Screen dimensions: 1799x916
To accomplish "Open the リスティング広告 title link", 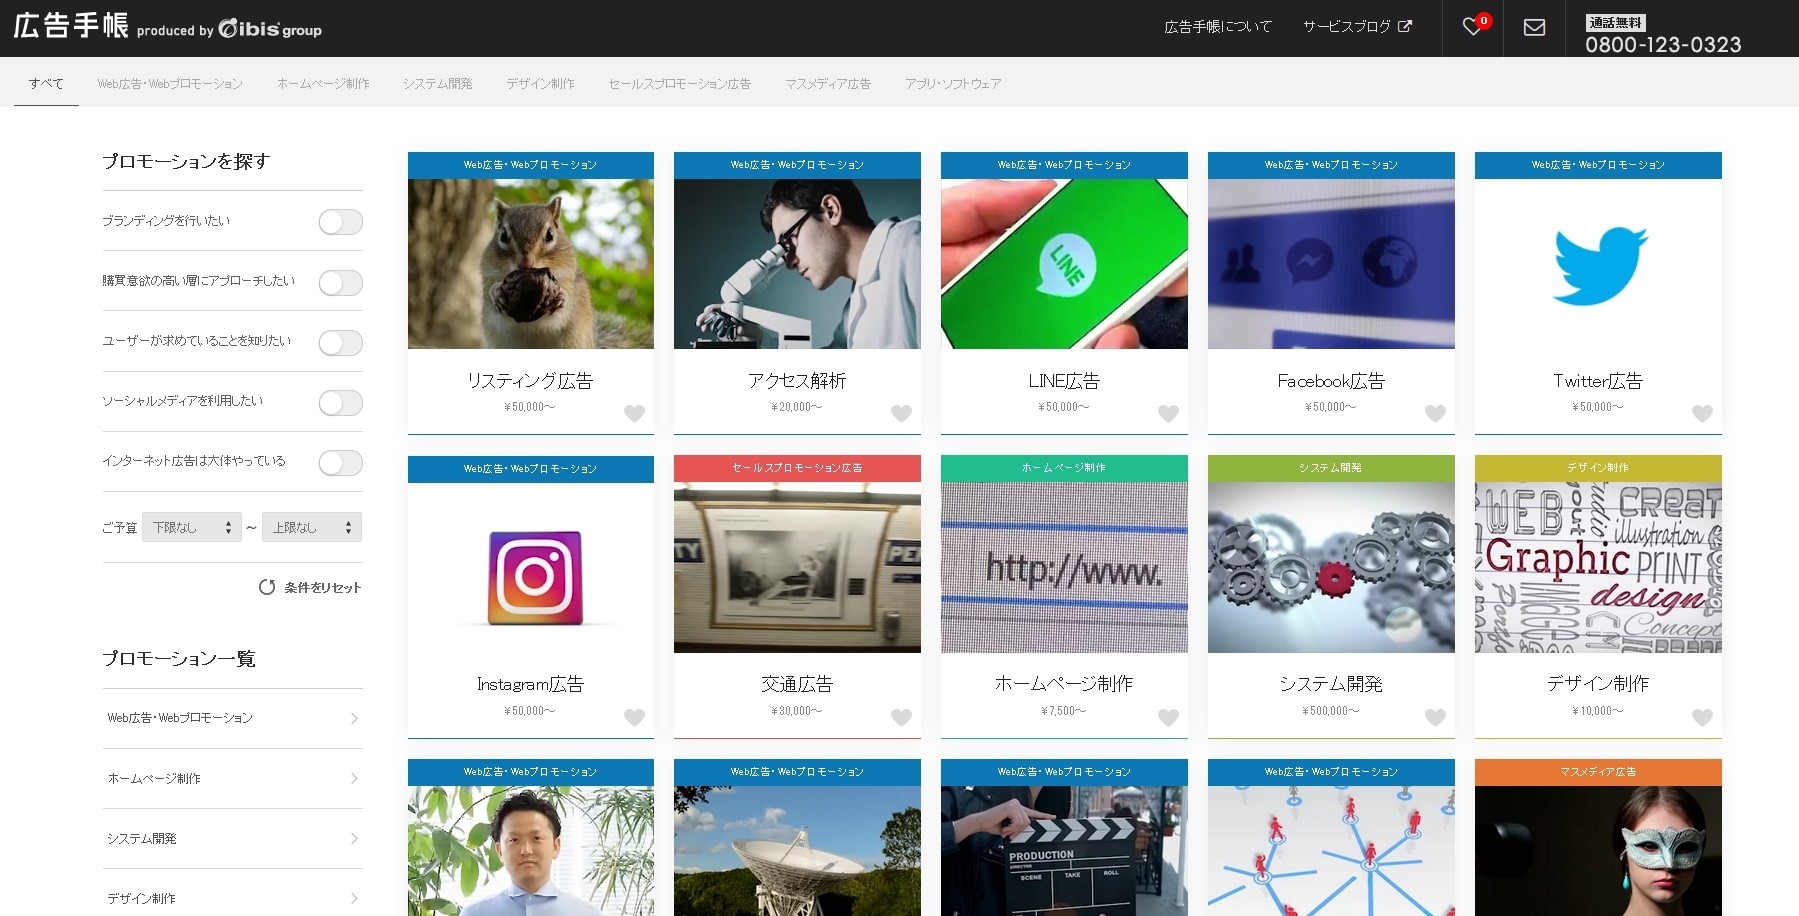I will pyautogui.click(x=530, y=381).
